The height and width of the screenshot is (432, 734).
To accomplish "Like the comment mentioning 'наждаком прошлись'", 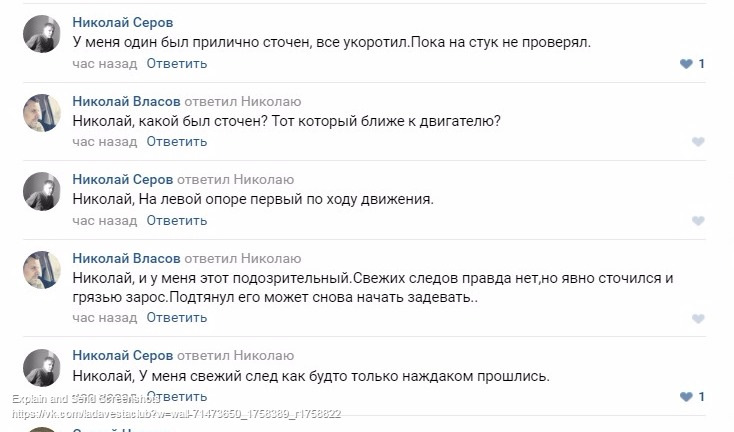I will click(686, 397).
